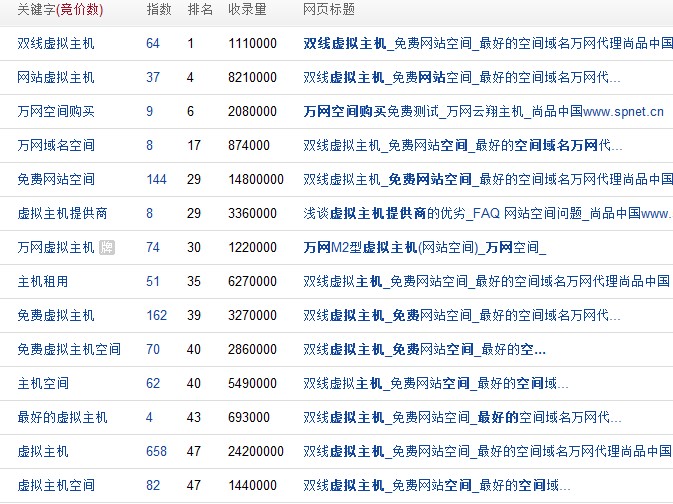
Task: Select rank value 17 for 万网域名空间
Action: tap(194, 145)
